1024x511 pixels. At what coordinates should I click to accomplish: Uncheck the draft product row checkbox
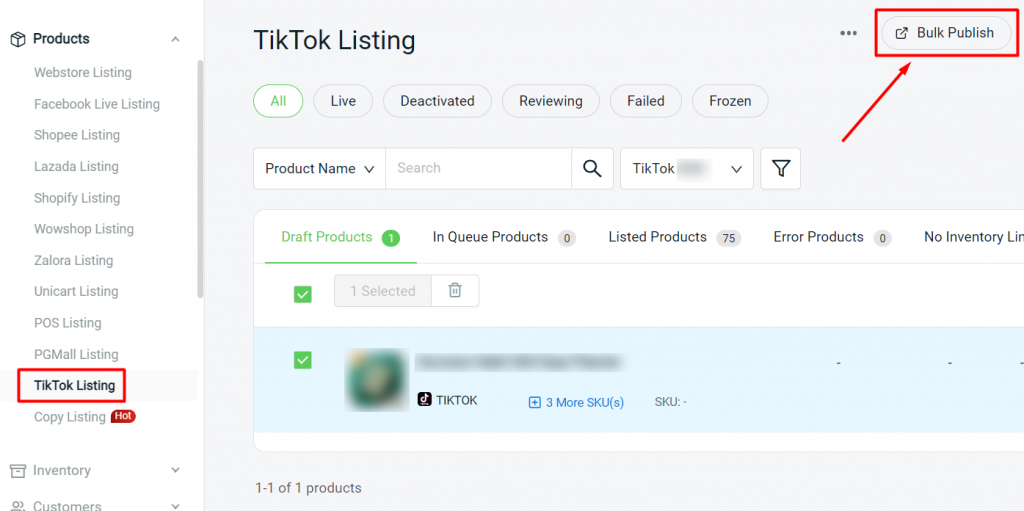click(x=302, y=360)
